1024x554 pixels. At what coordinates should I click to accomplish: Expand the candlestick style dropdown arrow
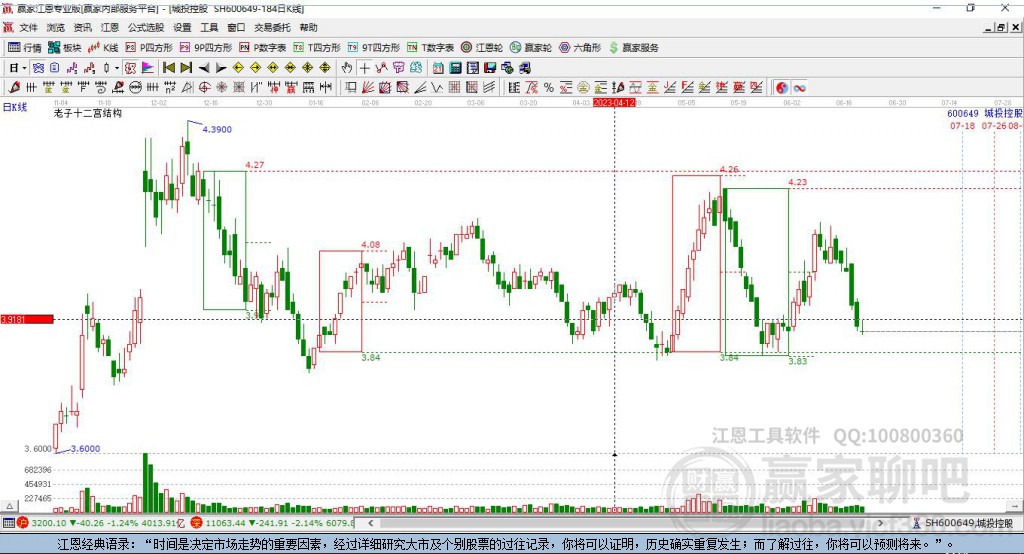point(117,68)
